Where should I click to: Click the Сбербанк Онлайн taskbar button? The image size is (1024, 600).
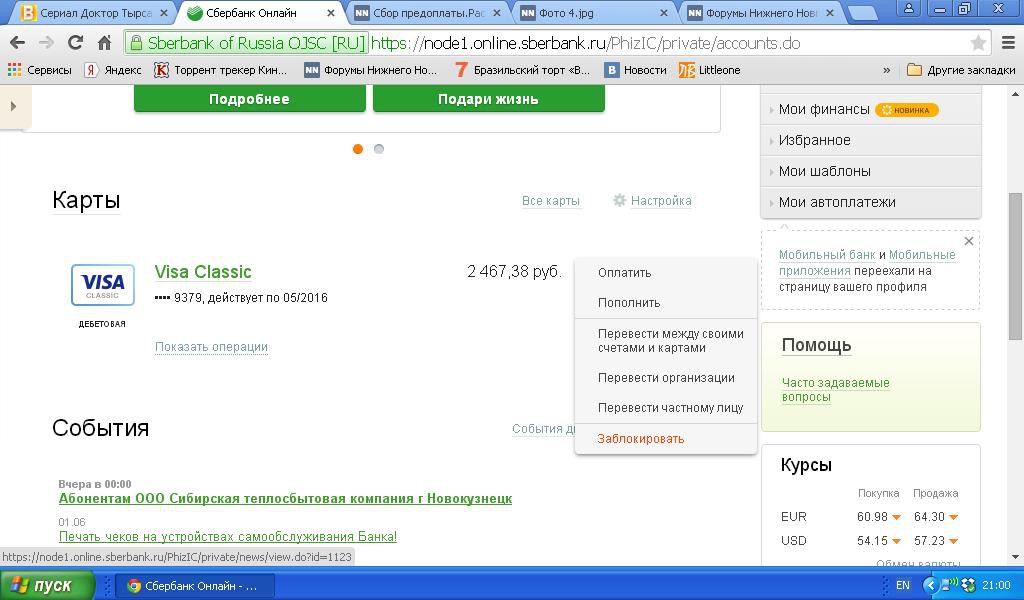click(195, 586)
